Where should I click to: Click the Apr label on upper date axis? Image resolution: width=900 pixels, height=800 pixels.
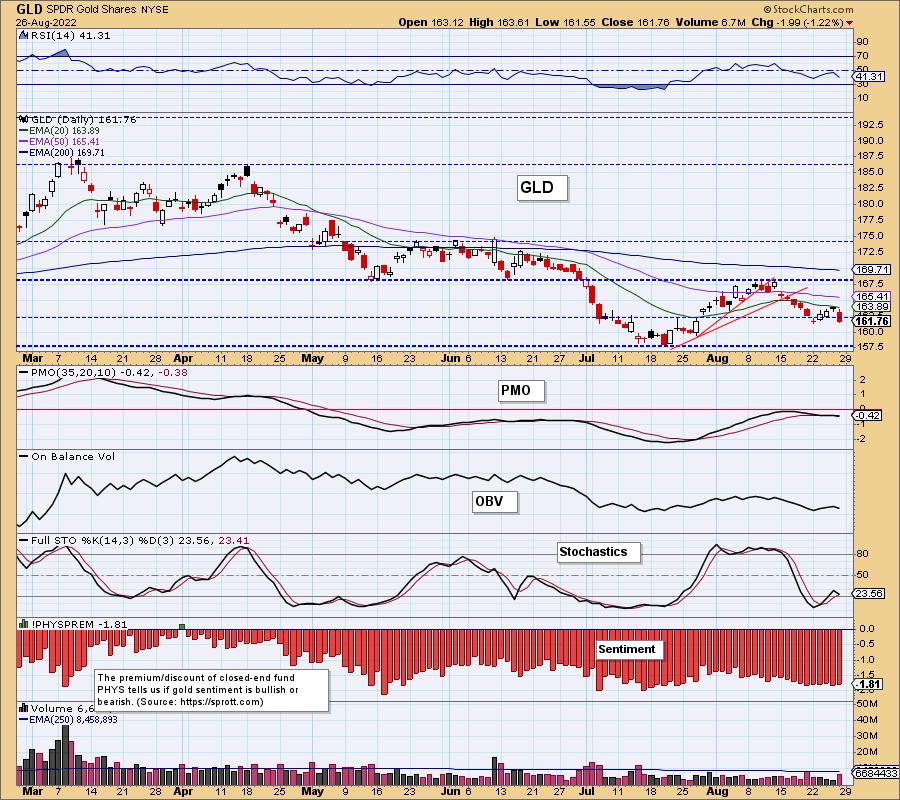coord(183,359)
